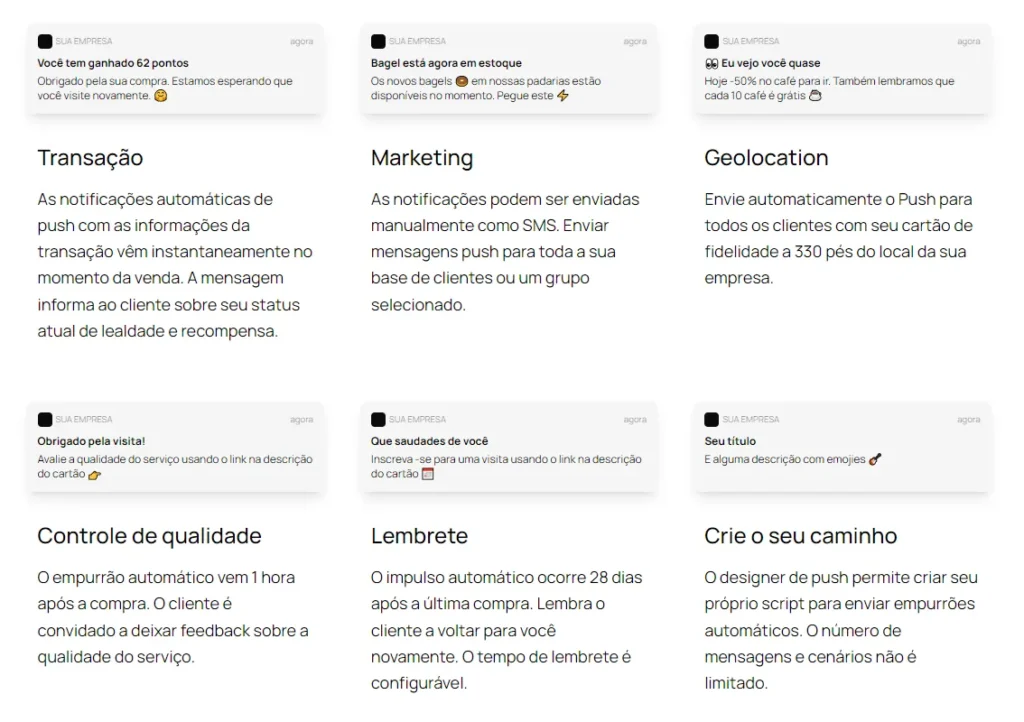Viewport: 1024px width, 722px height.
Task: Click the 'Crie o seu caminho' heading
Action: [x=801, y=536]
